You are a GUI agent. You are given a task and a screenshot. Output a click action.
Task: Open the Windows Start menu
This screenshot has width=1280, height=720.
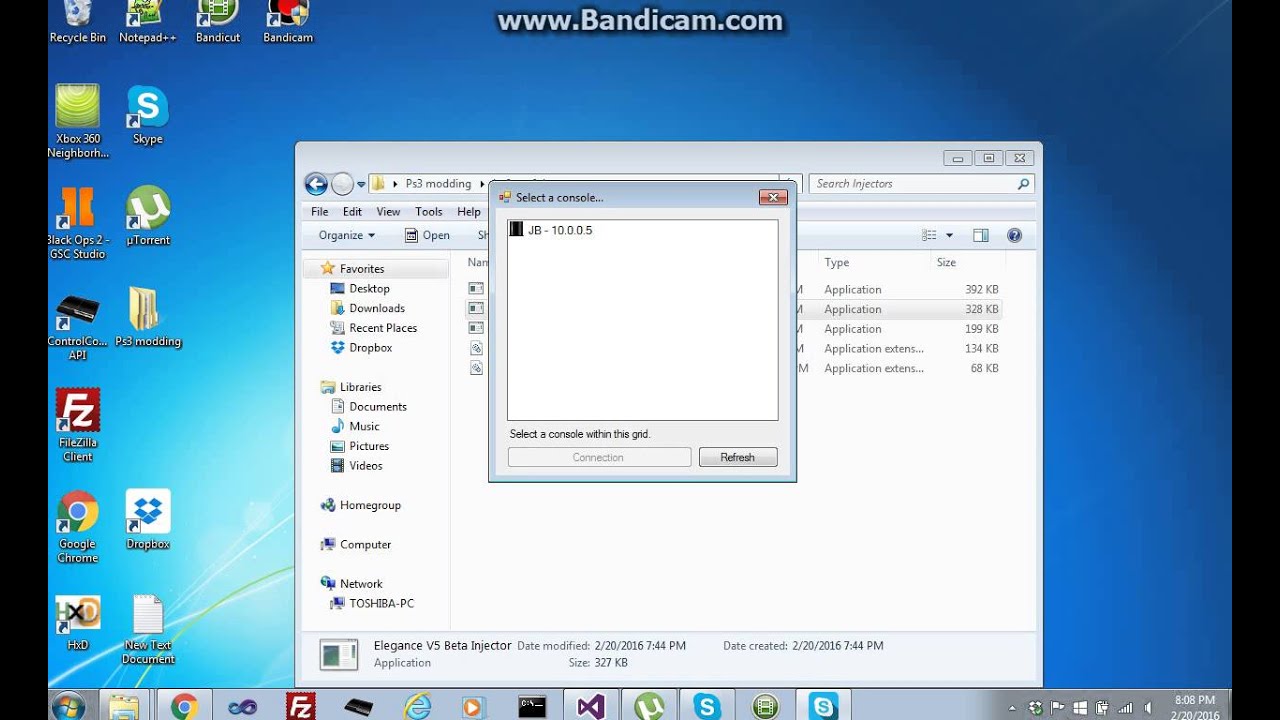(x=67, y=706)
